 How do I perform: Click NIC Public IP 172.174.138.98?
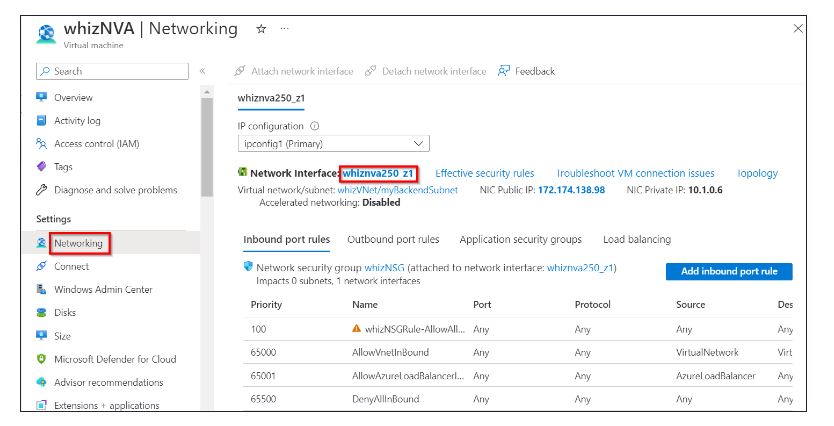[571, 190]
